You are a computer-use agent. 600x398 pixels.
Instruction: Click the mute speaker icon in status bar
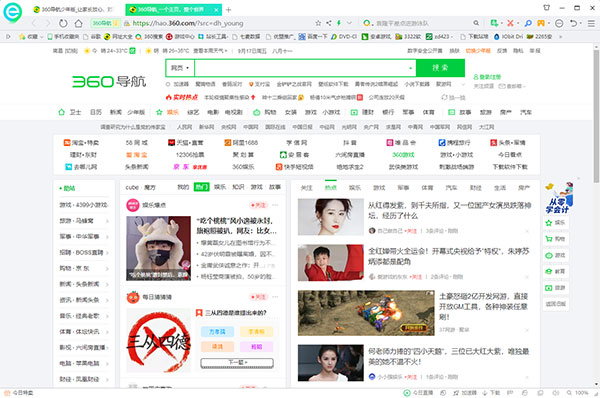pos(555,393)
